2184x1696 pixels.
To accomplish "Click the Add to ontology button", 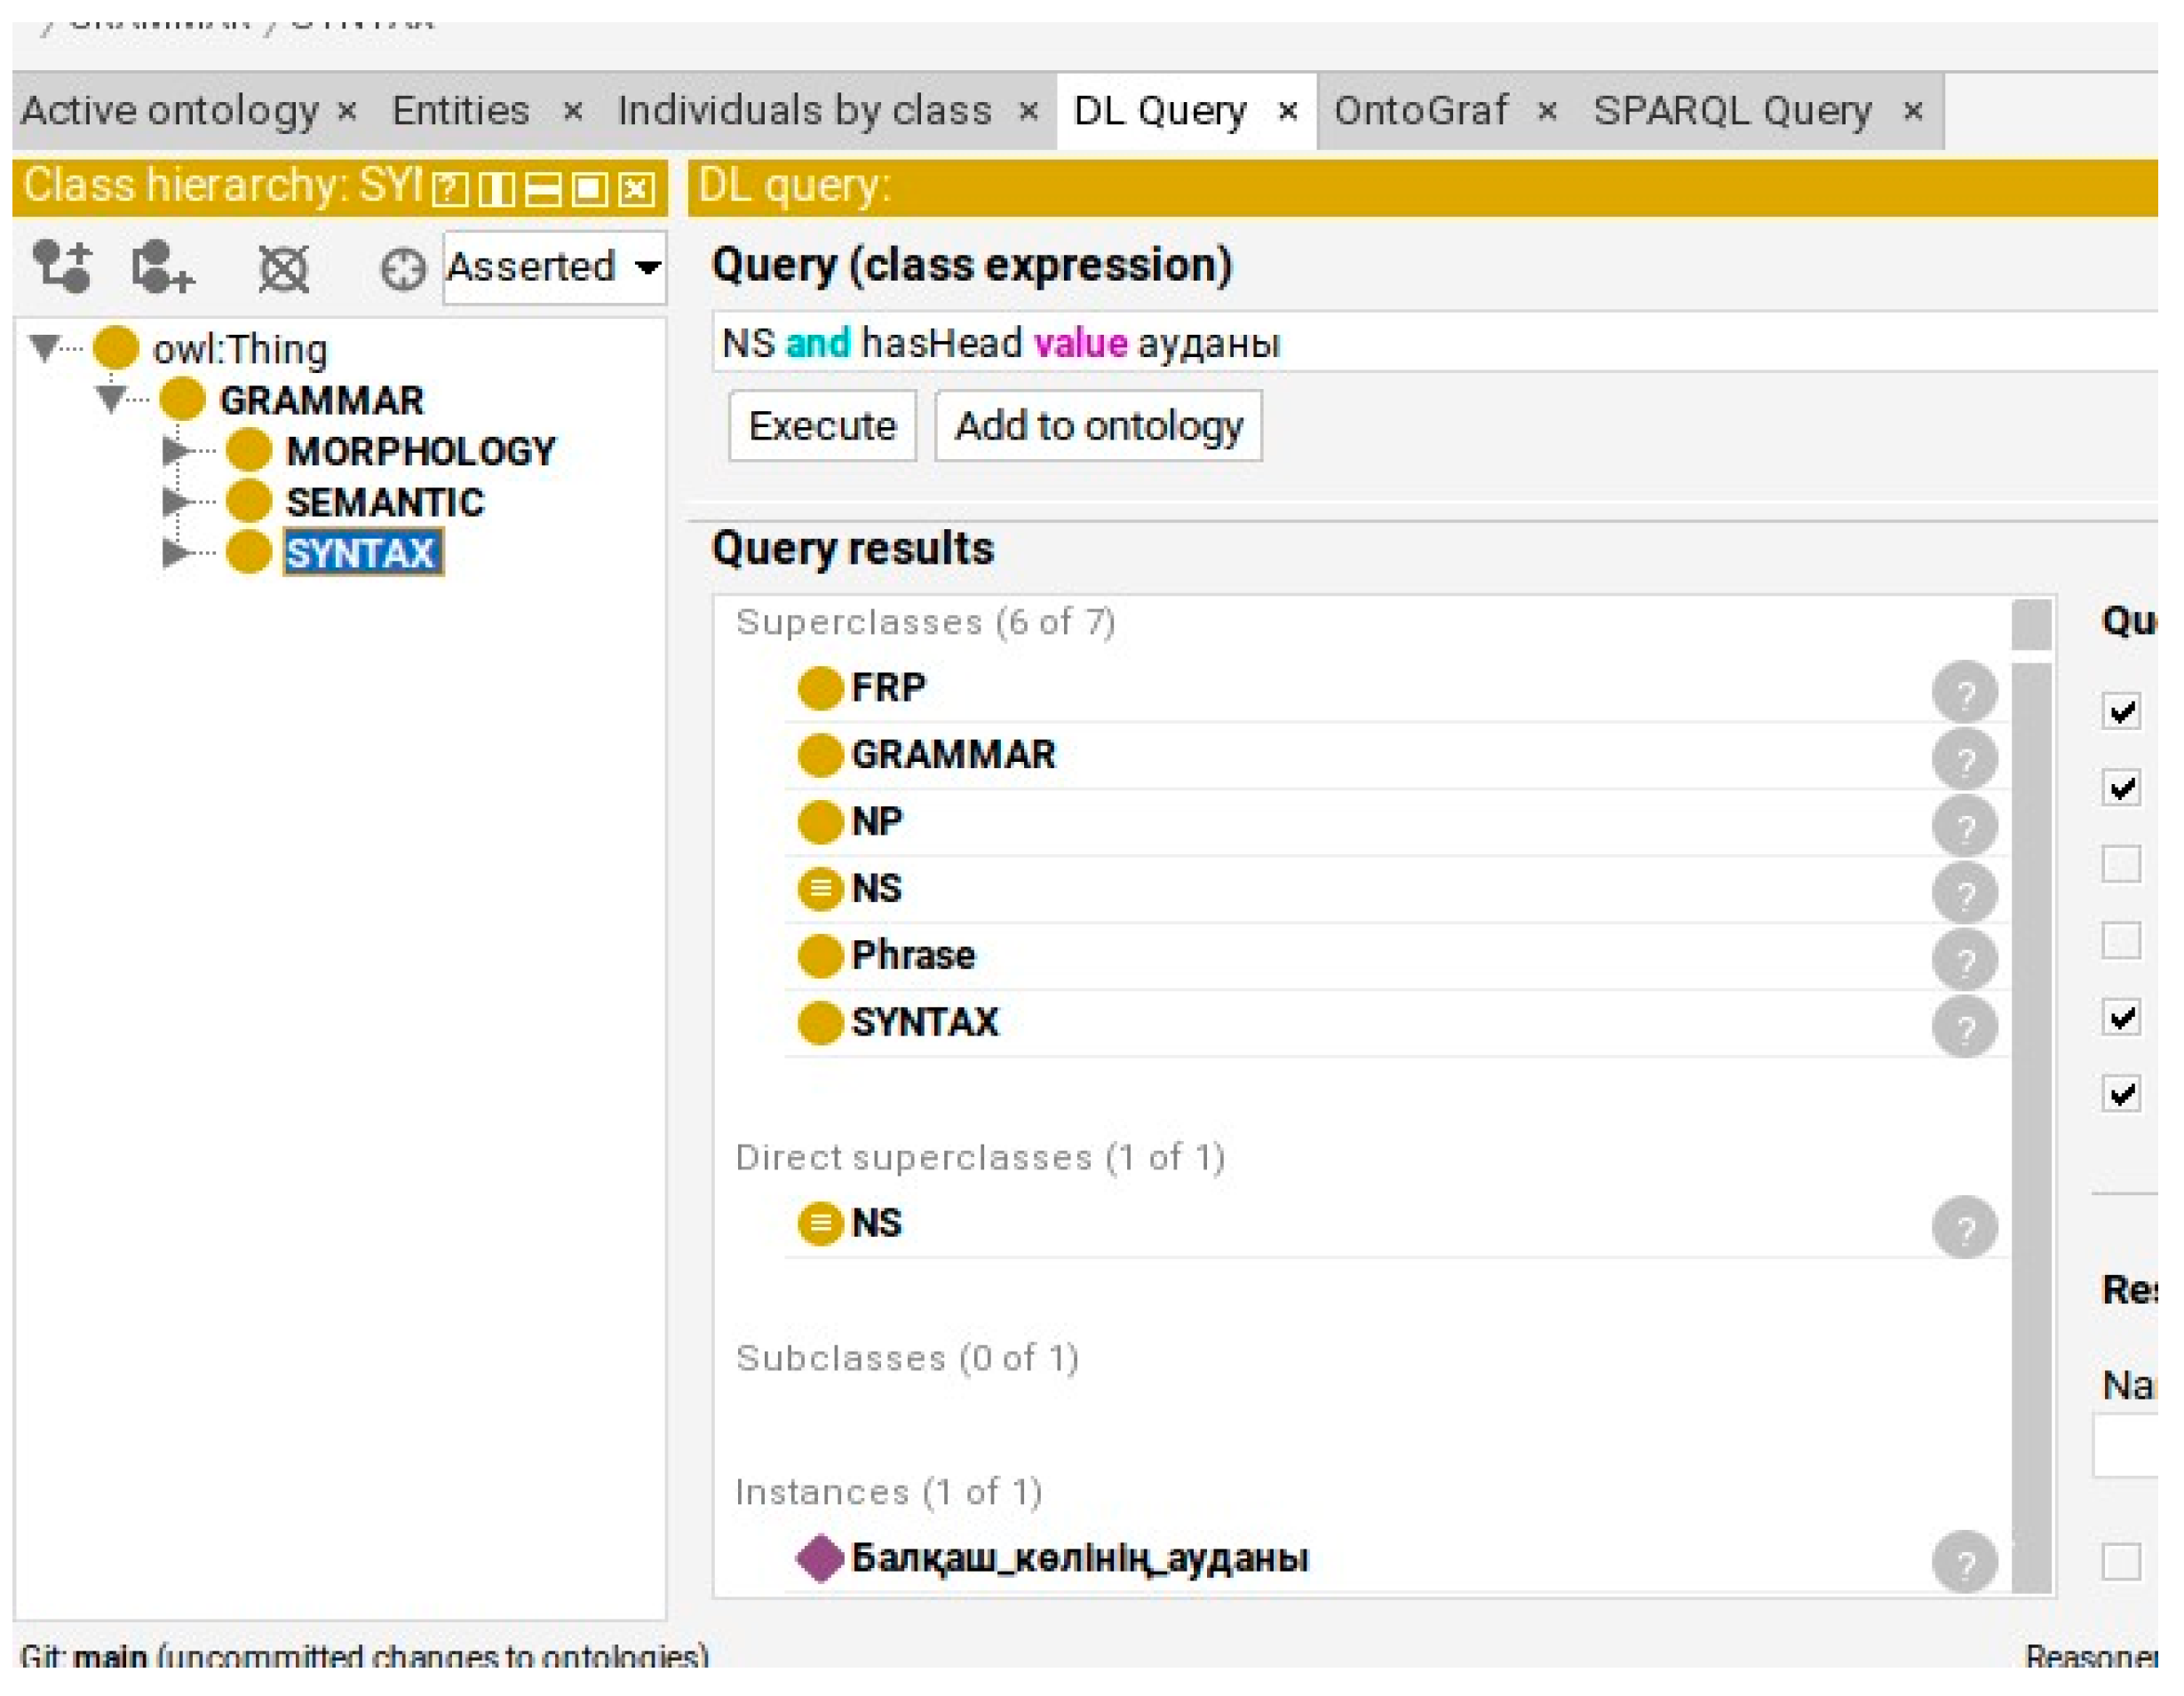I will point(1098,426).
